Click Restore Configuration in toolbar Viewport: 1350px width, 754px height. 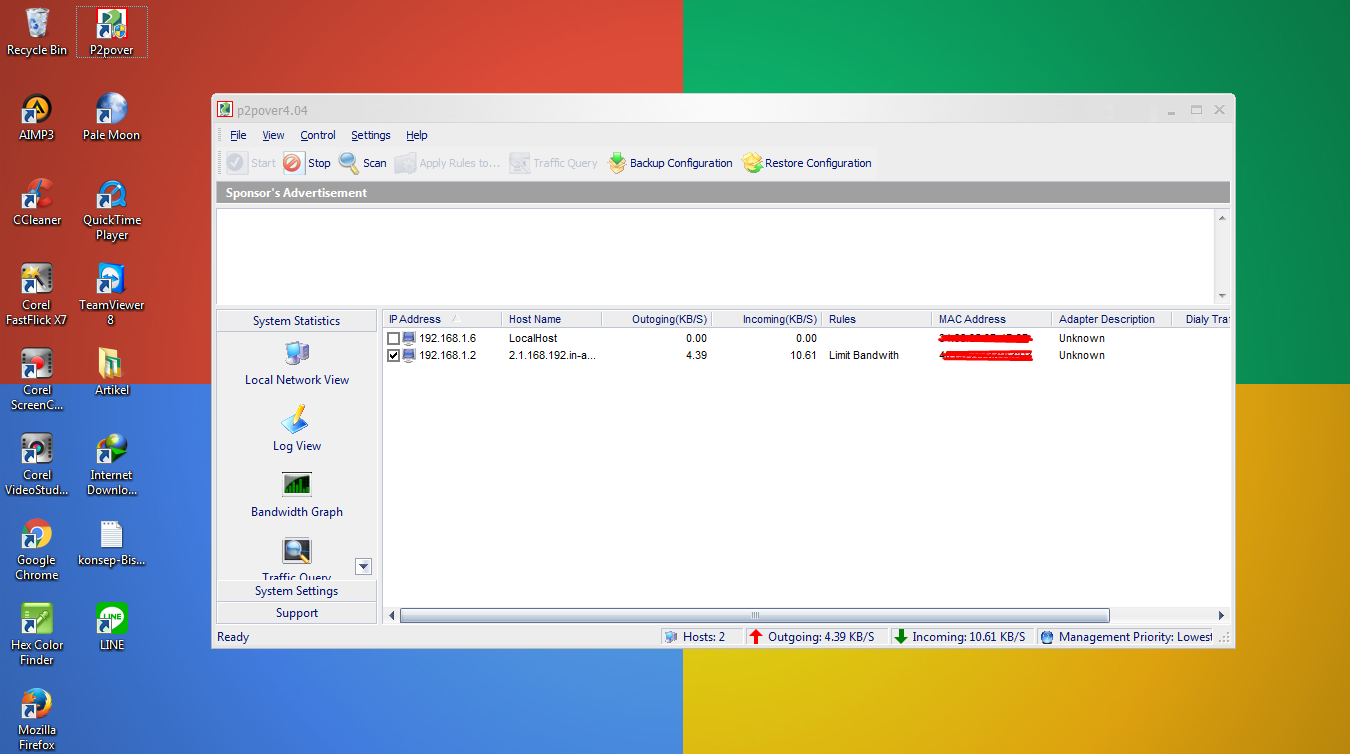pos(807,163)
